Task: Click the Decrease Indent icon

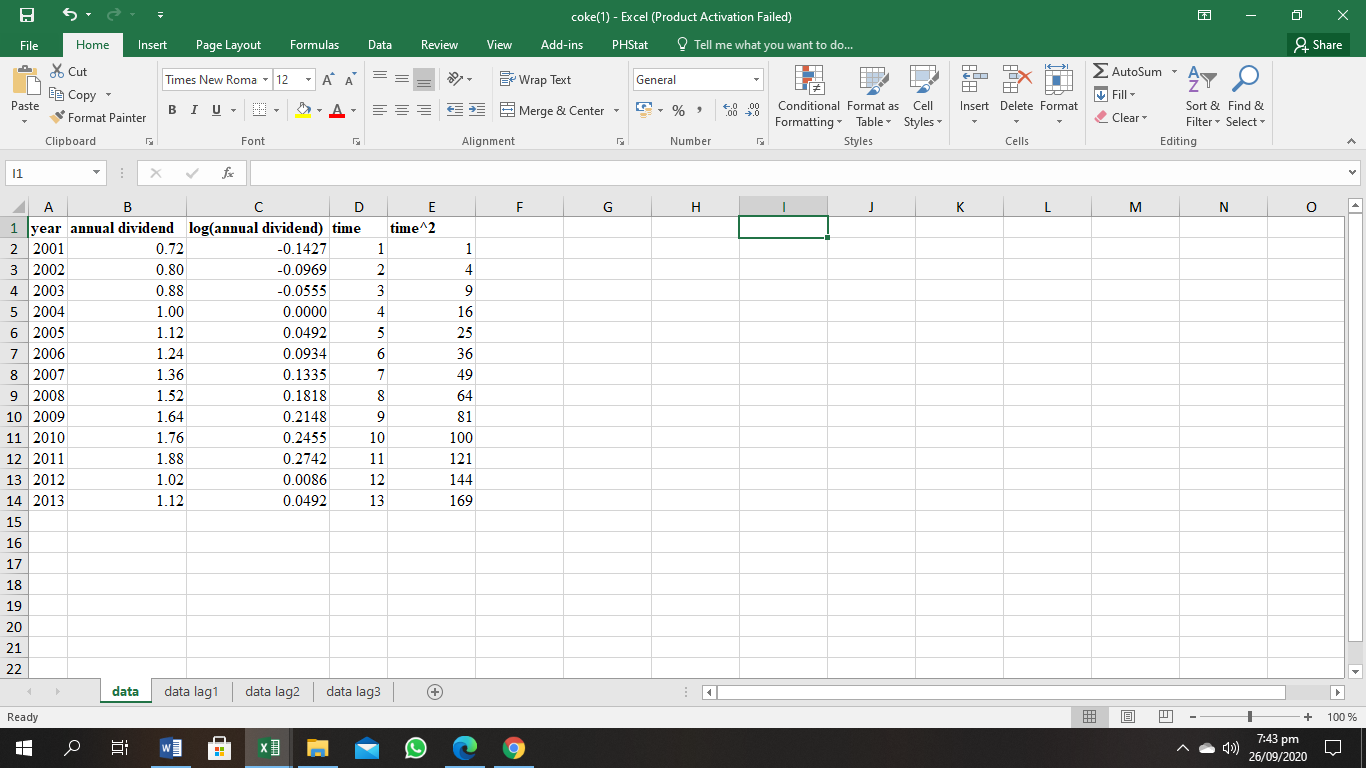Action: 455,110
